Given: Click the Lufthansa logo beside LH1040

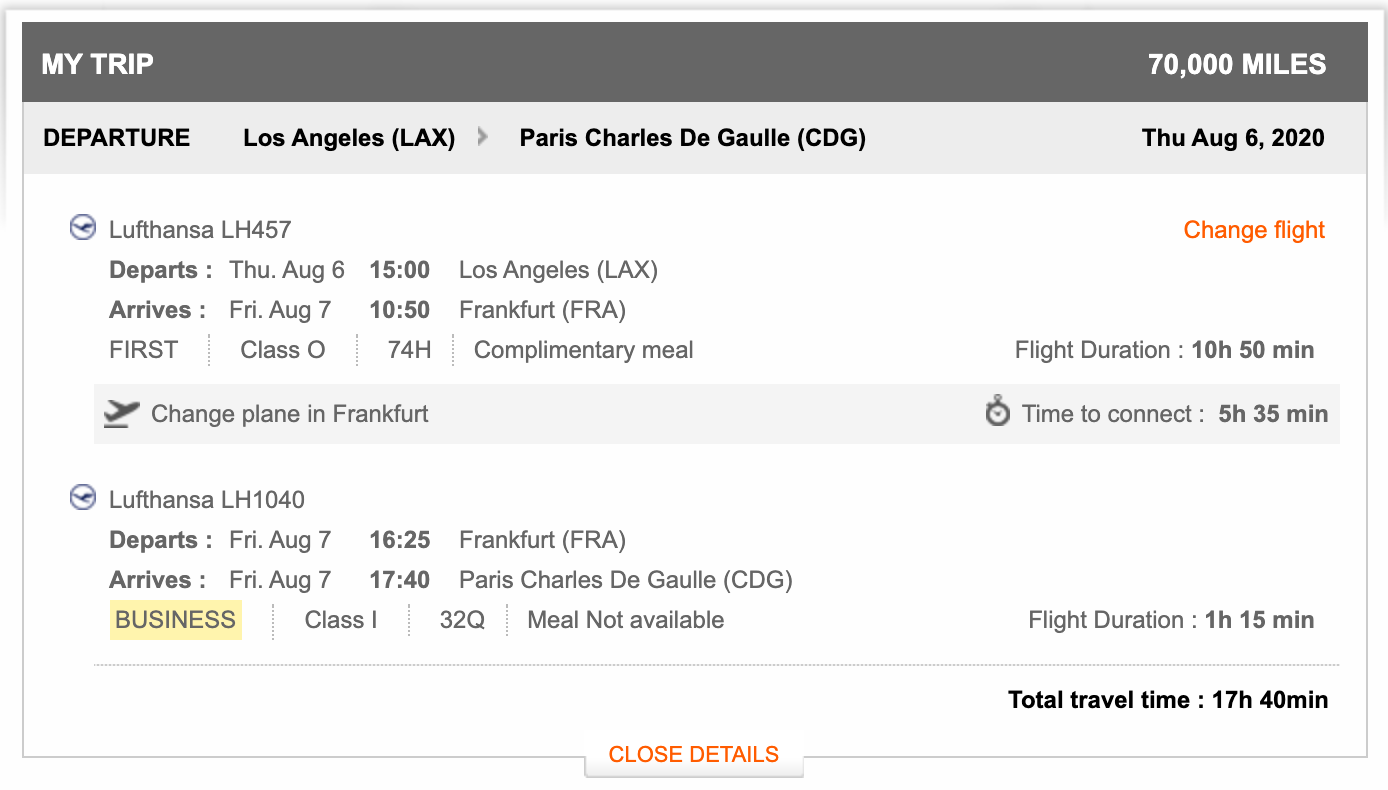Looking at the screenshot, I should click(82, 498).
